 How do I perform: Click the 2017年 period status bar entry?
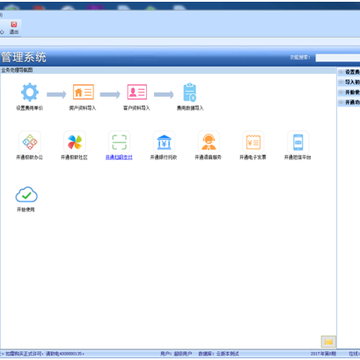(323, 354)
